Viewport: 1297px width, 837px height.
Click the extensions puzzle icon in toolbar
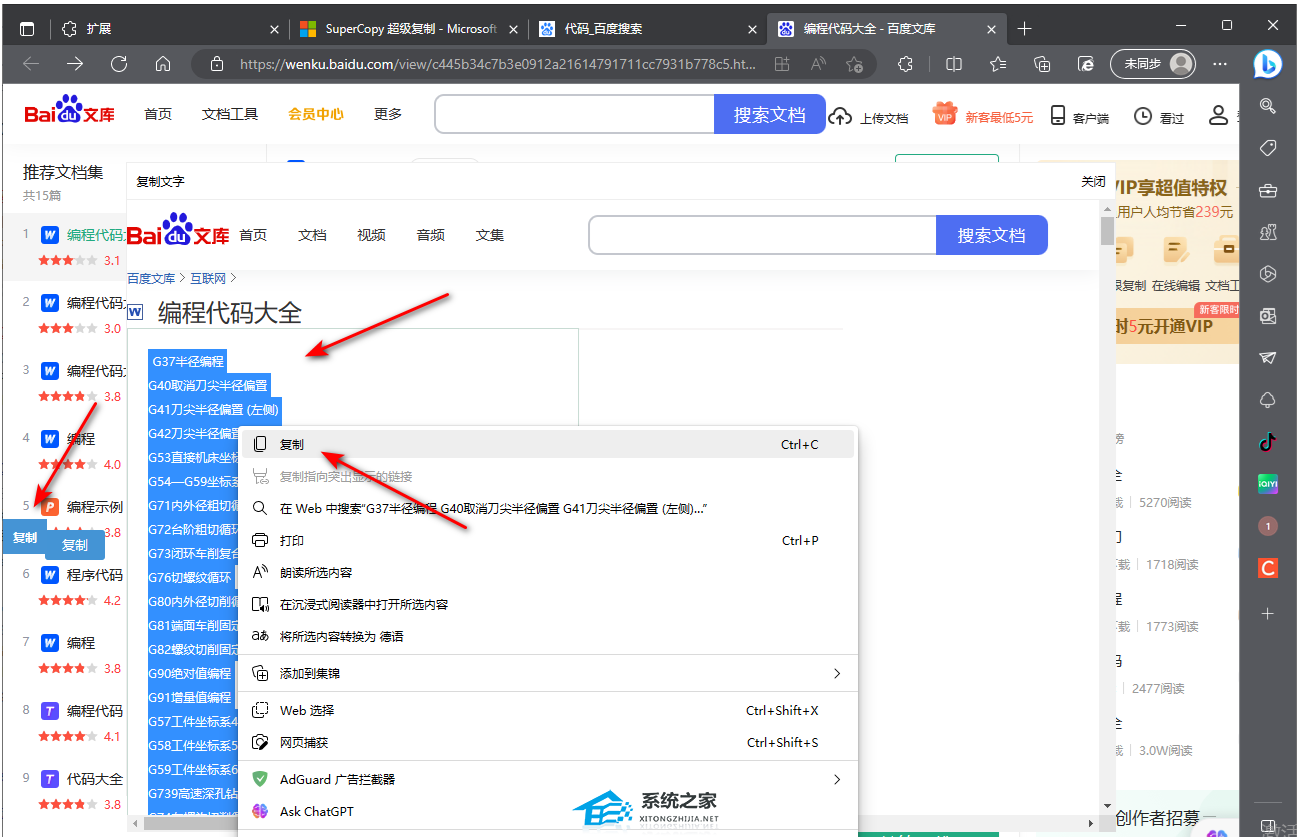905,64
